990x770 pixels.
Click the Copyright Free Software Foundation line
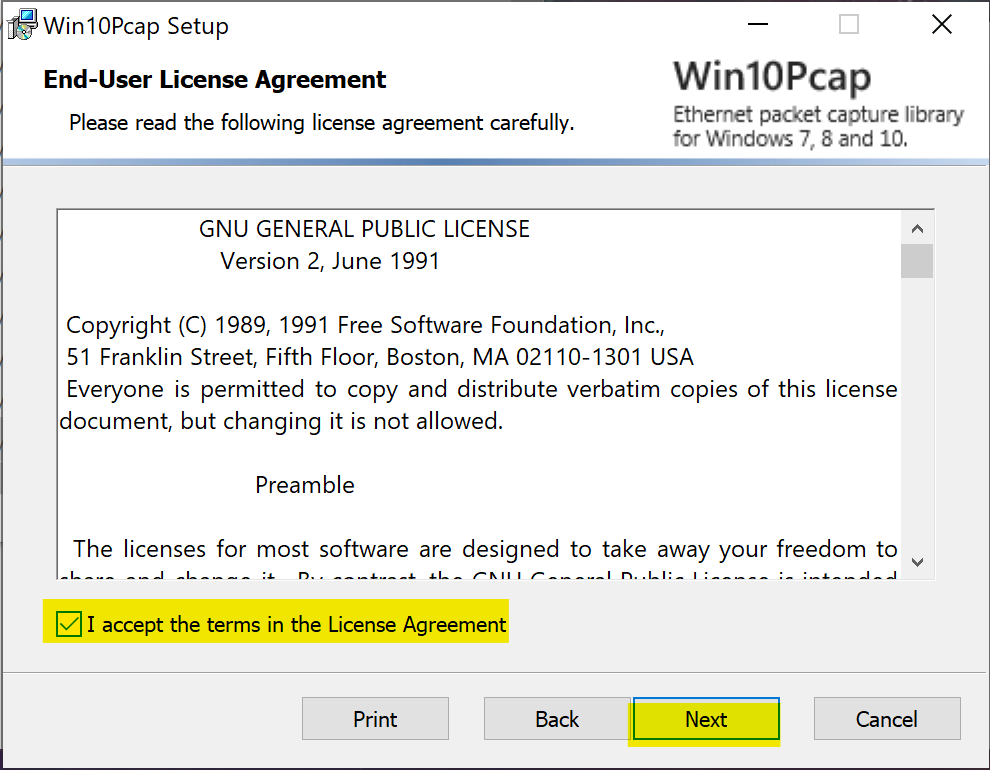tap(366, 325)
